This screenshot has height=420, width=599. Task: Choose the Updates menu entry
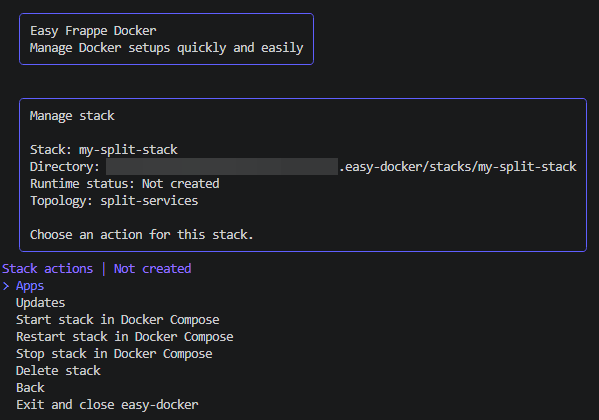(x=40, y=303)
